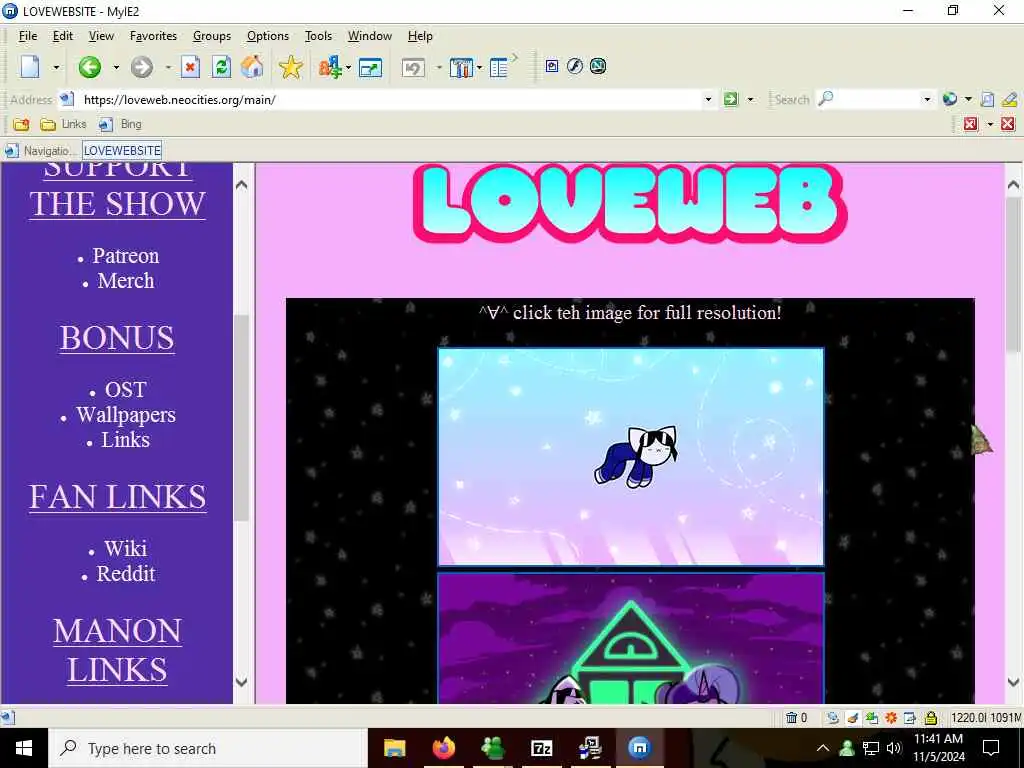Toggle the full screen window icon
The image size is (1024, 768).
coord(370,67)
